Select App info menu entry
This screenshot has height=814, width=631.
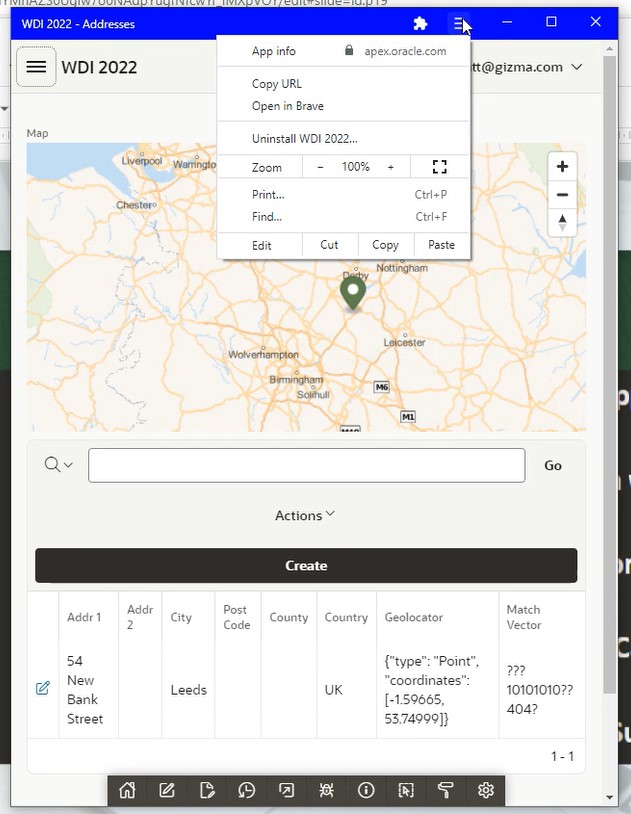pyautogui.click(x=274, y=51)
